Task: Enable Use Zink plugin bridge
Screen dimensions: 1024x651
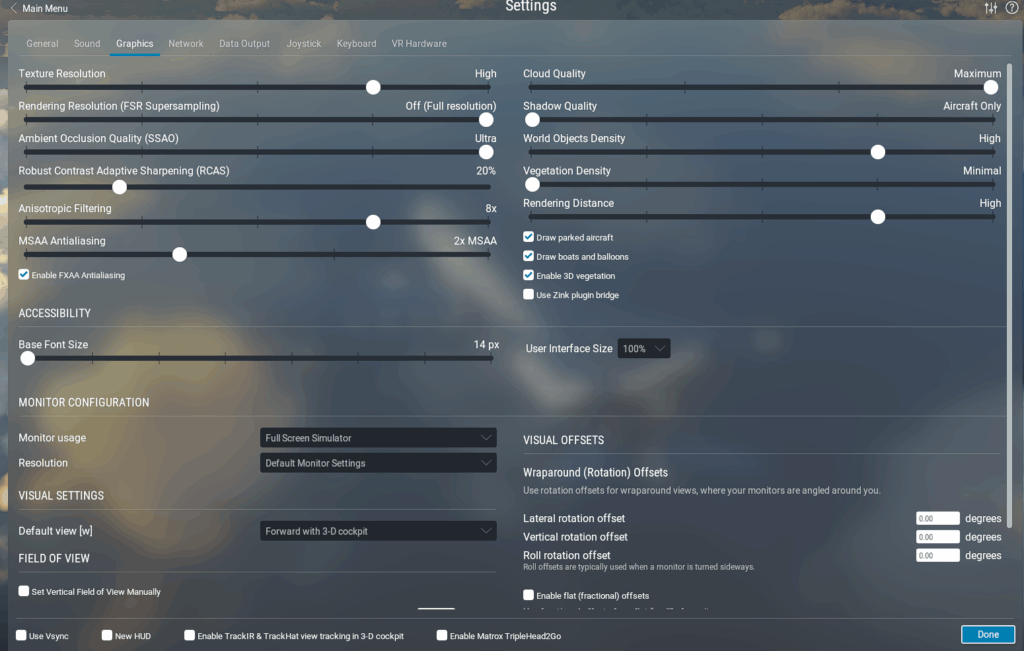Action: (528, 294)
